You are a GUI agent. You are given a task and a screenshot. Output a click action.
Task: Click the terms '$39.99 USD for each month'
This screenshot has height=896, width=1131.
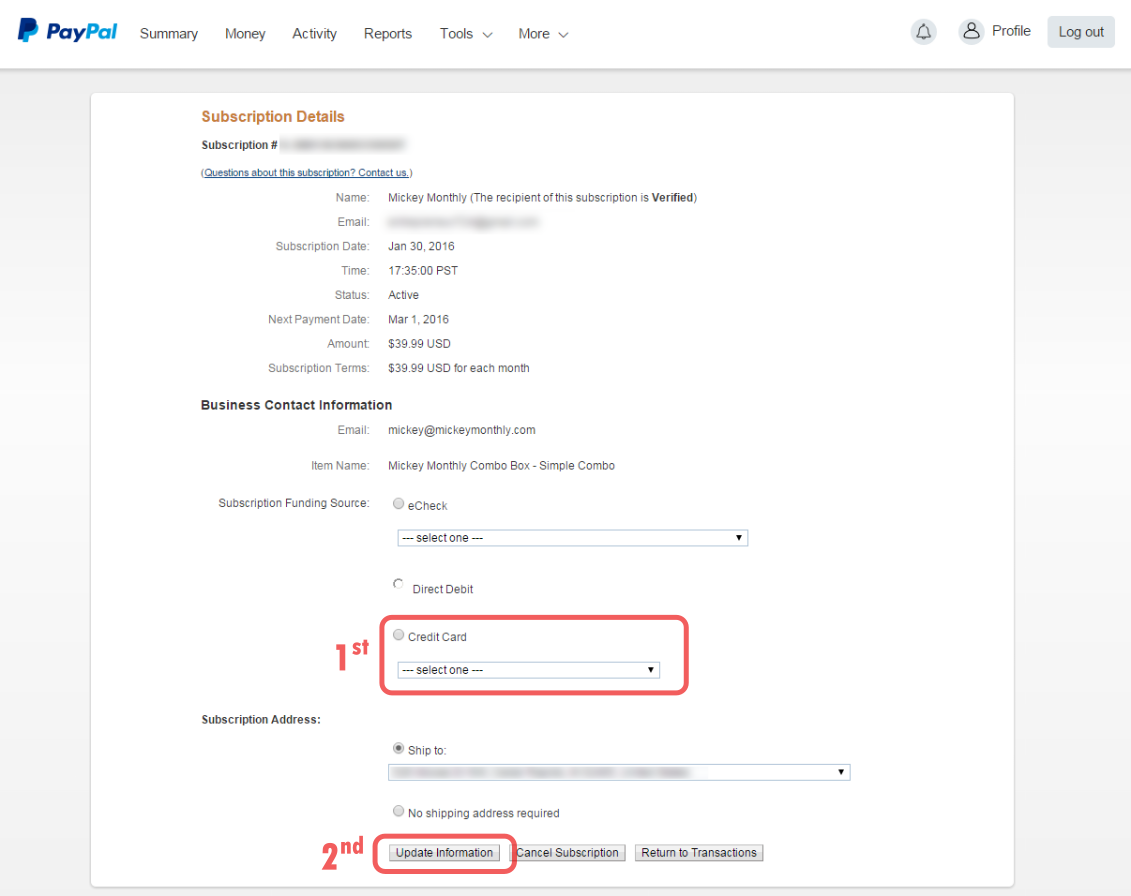459,369
